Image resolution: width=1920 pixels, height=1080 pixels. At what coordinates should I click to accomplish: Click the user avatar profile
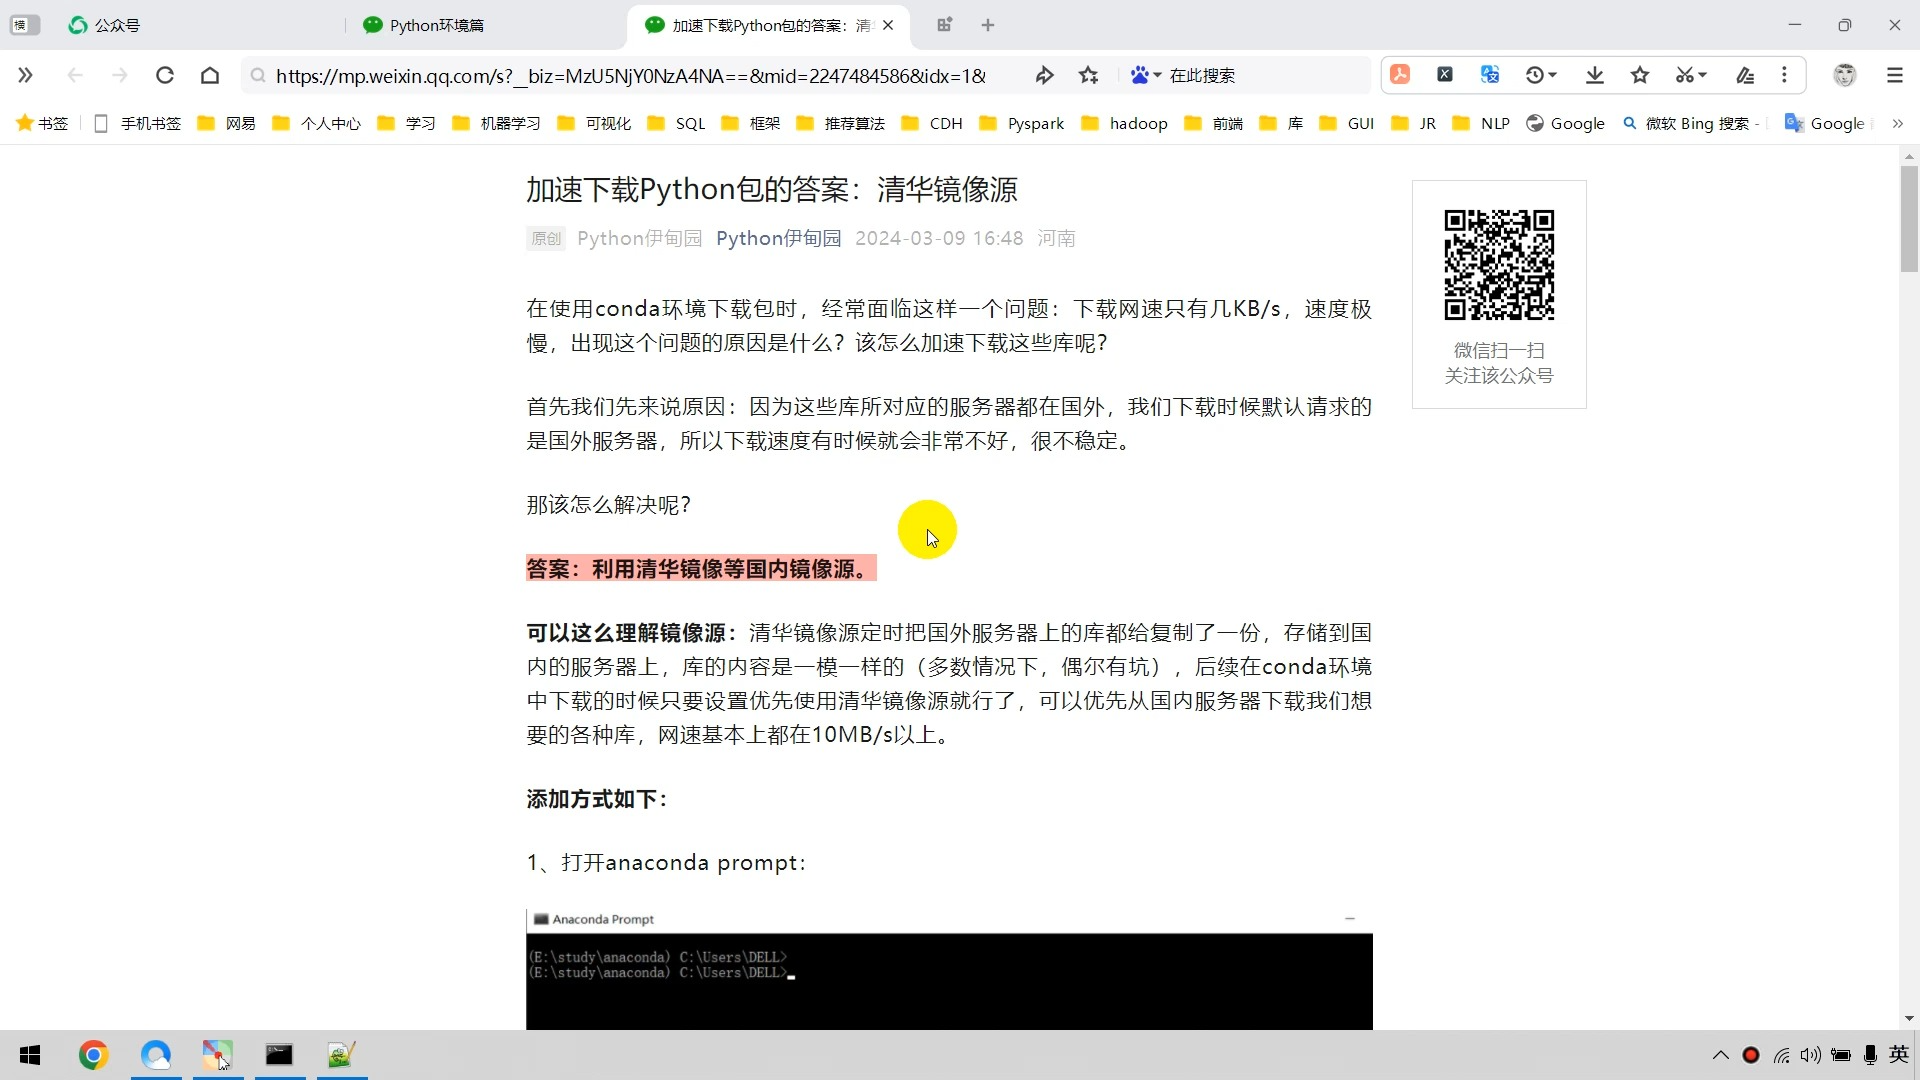click(1845, 75)
